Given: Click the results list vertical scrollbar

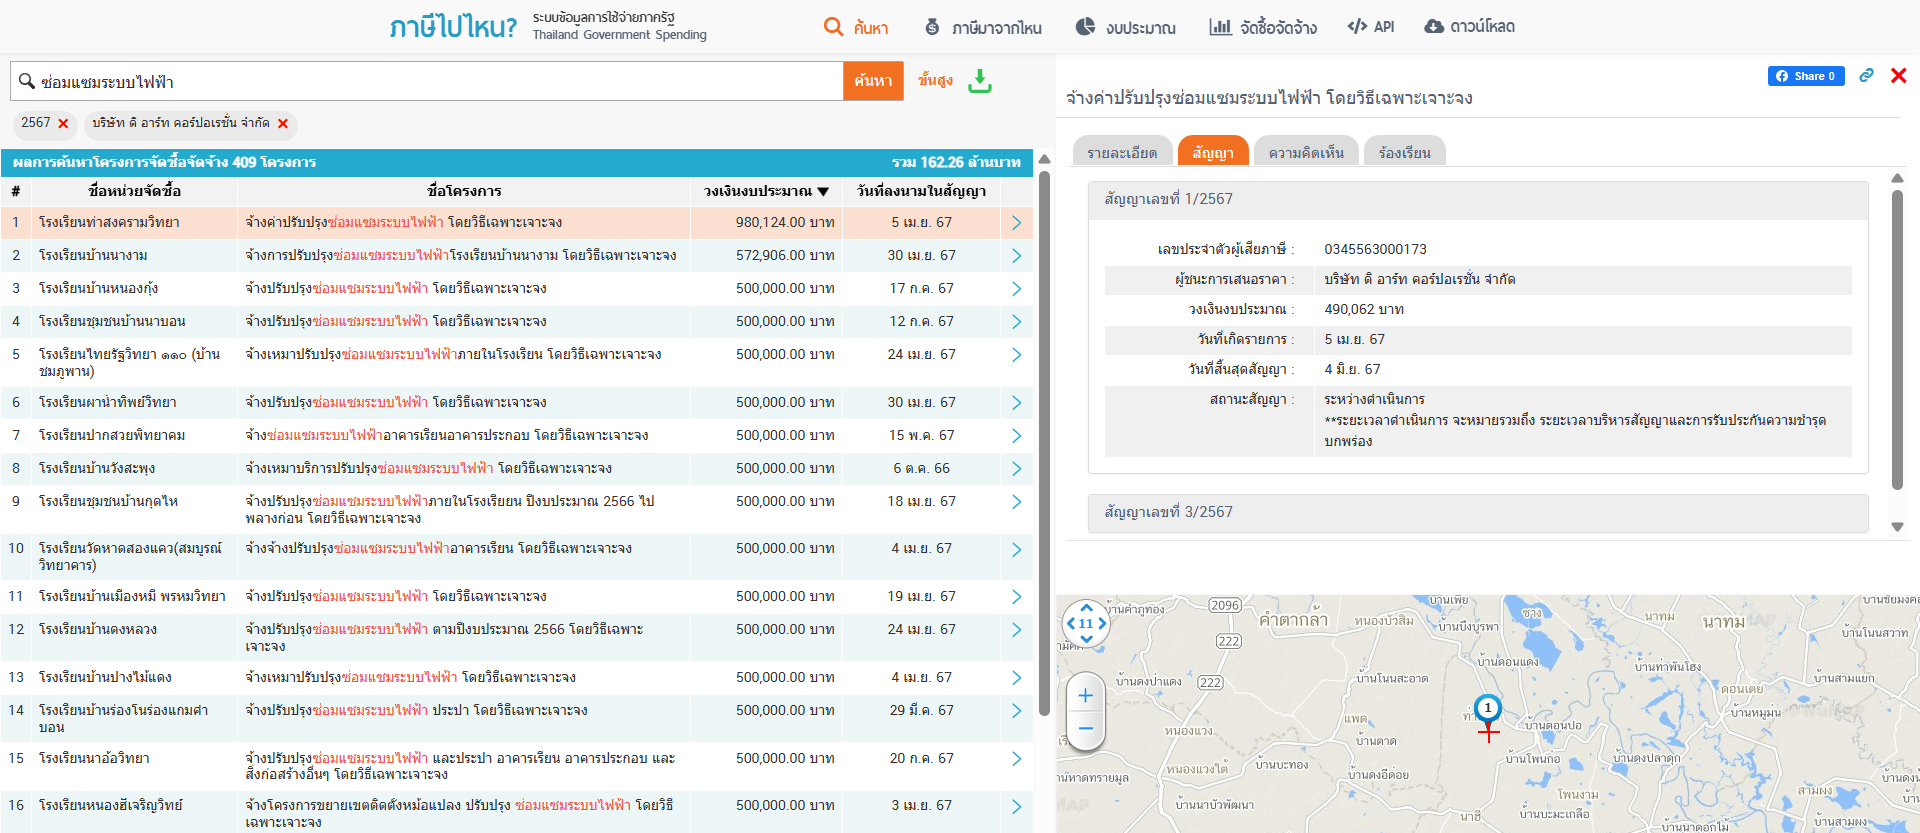Looking at the screenshot, I should pos(1044,440).
